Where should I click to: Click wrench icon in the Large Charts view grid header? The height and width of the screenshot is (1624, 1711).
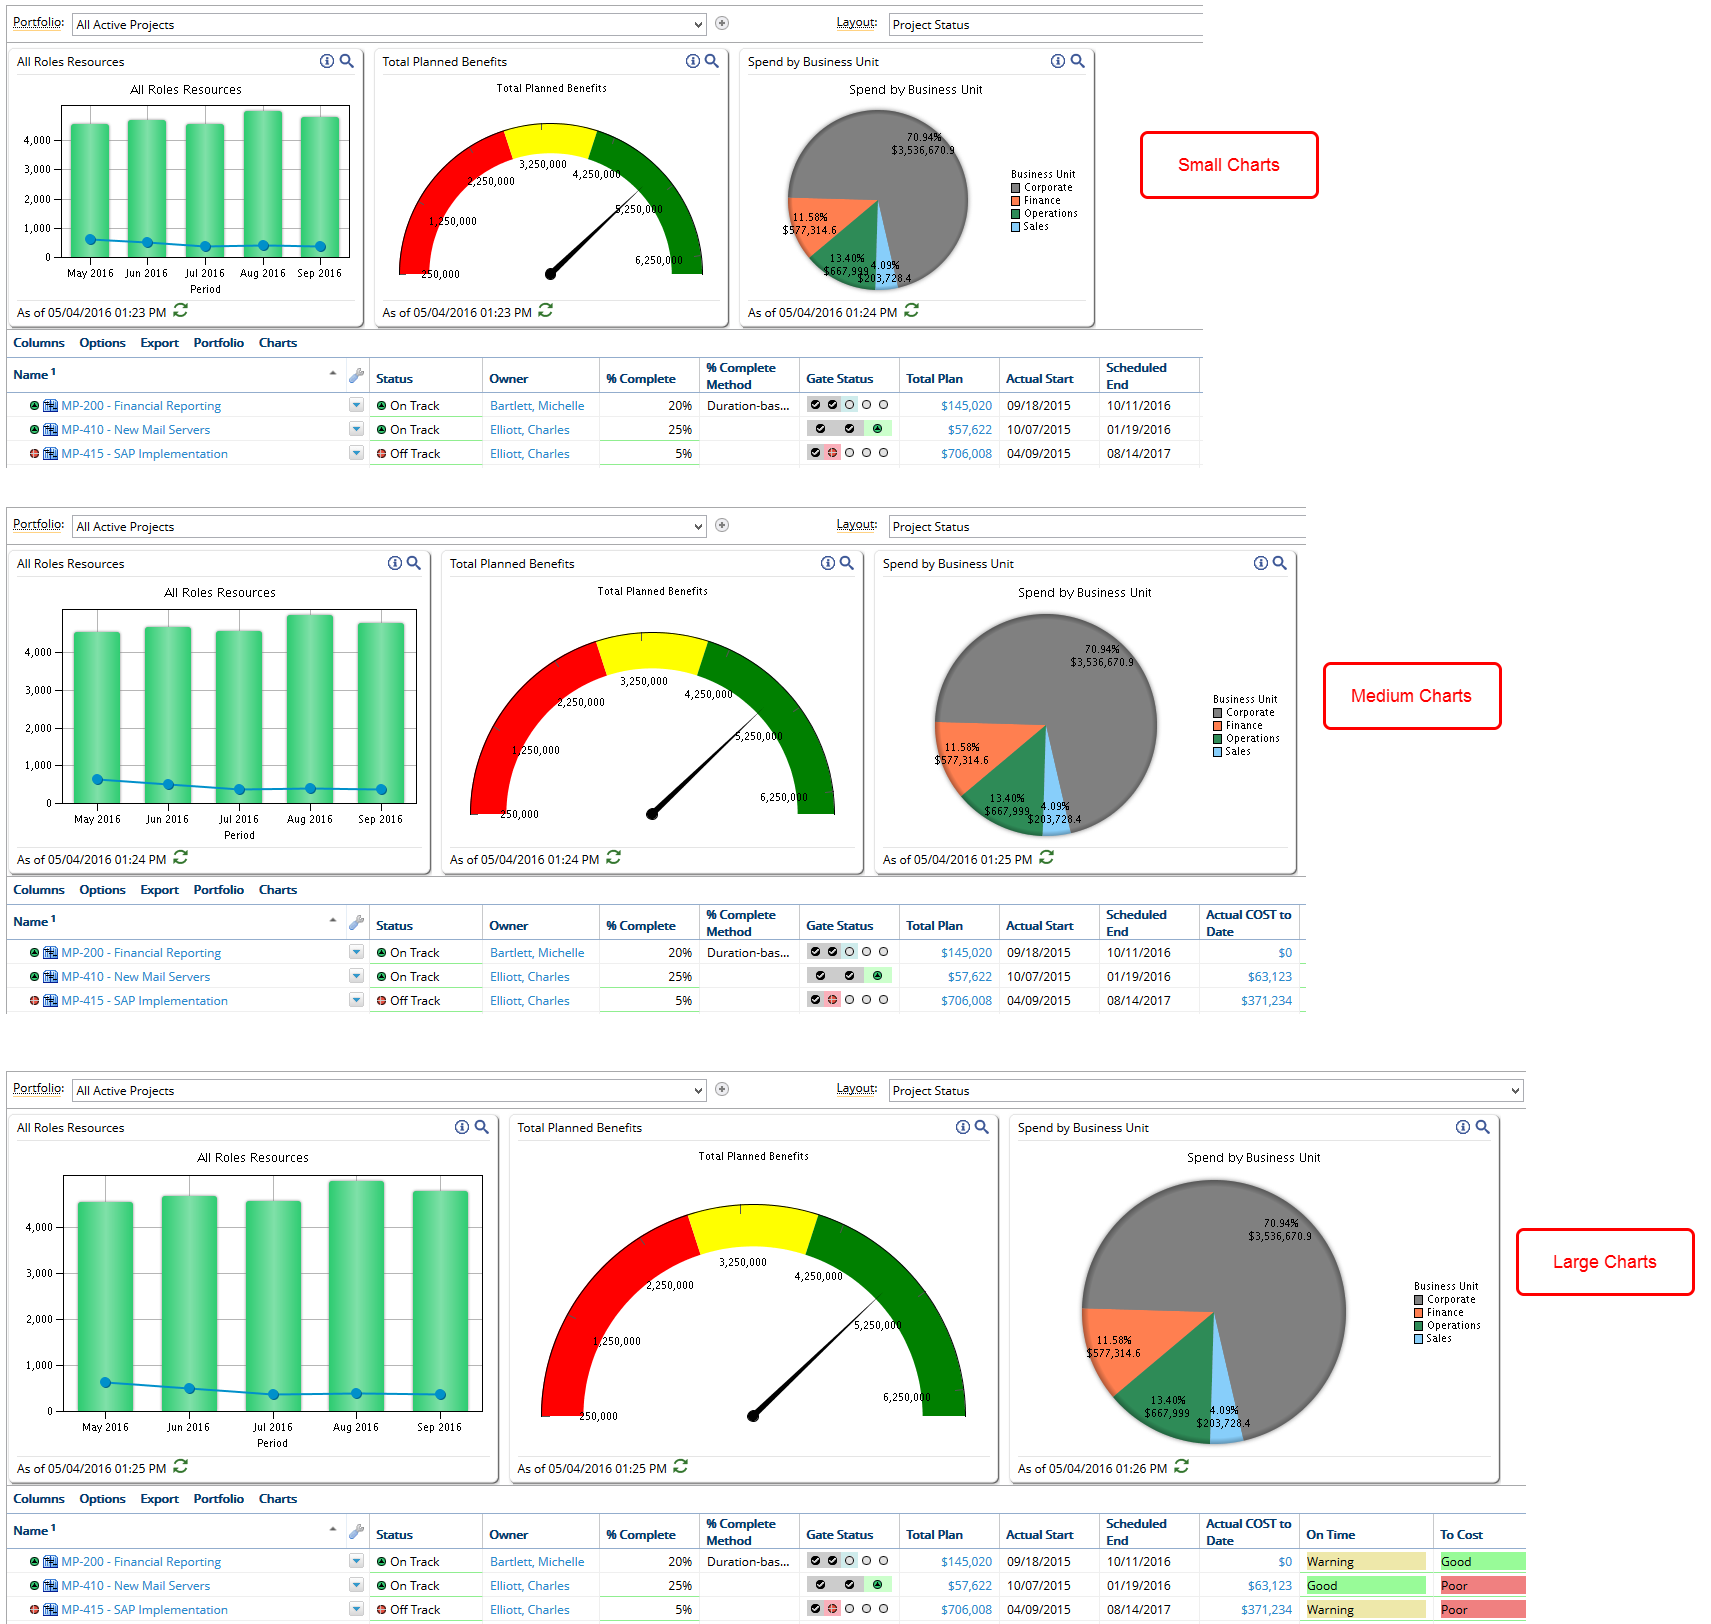(x=356, y=1531)
